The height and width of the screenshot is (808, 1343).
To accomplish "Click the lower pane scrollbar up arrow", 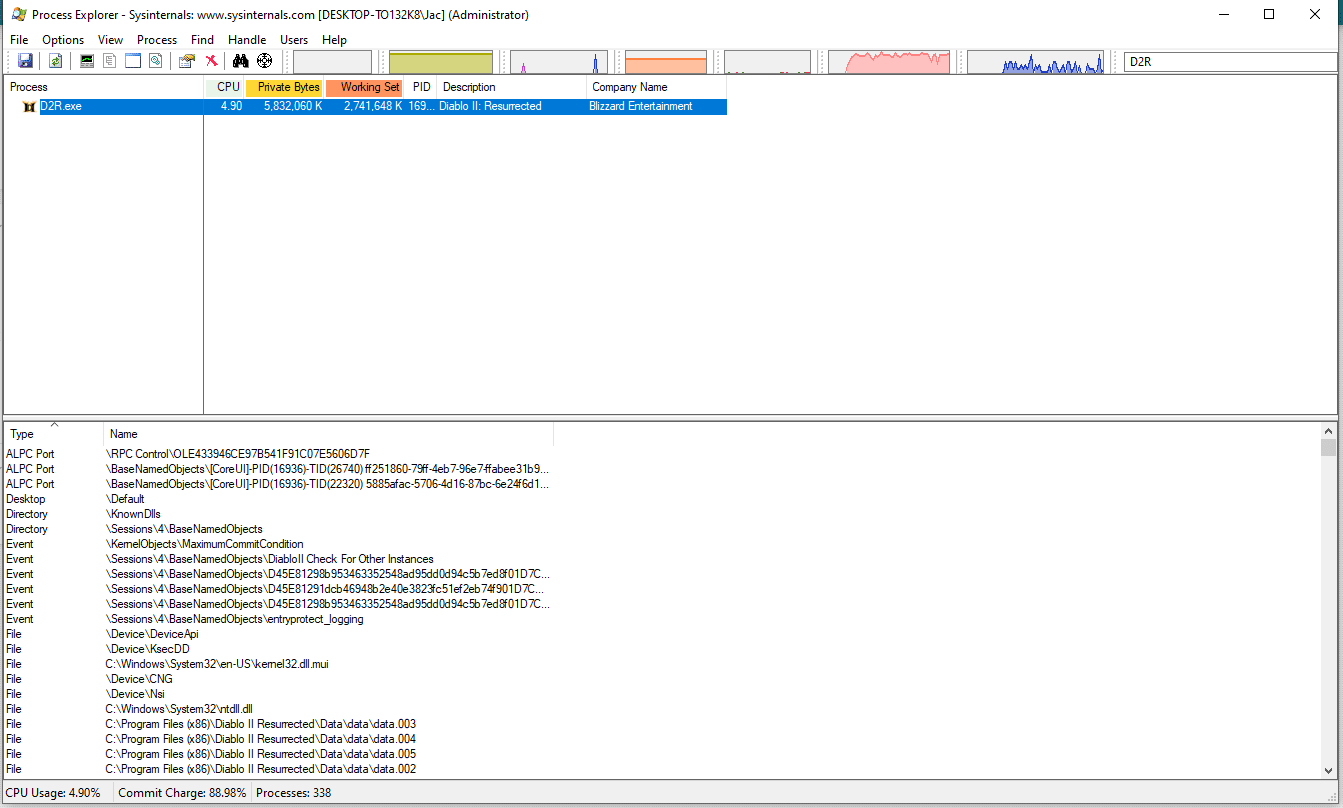I will 1328,431.
